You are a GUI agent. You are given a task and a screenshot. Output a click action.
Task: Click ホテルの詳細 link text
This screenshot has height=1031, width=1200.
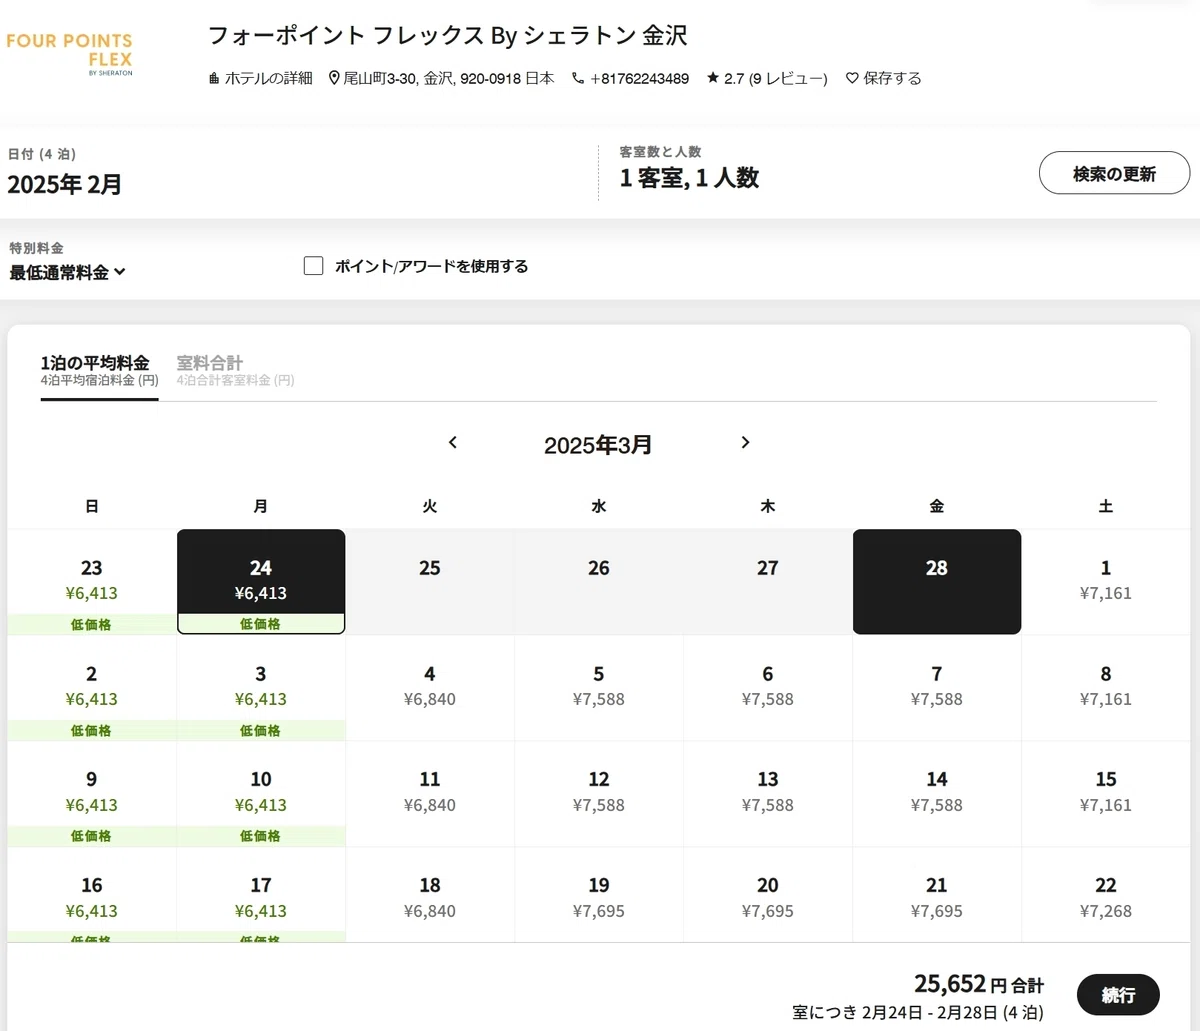click(268, 78)
